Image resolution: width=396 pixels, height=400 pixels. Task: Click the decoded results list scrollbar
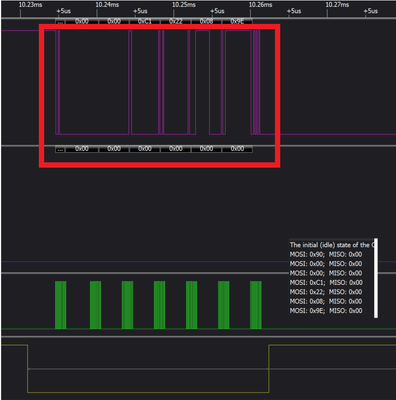pos(376,278)
